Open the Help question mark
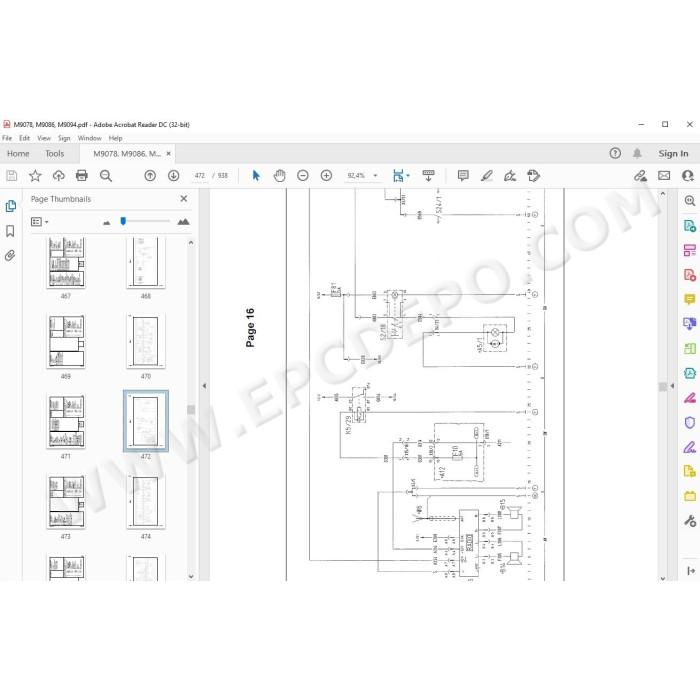This screenshot has width=700, height=700. [615, 154]
